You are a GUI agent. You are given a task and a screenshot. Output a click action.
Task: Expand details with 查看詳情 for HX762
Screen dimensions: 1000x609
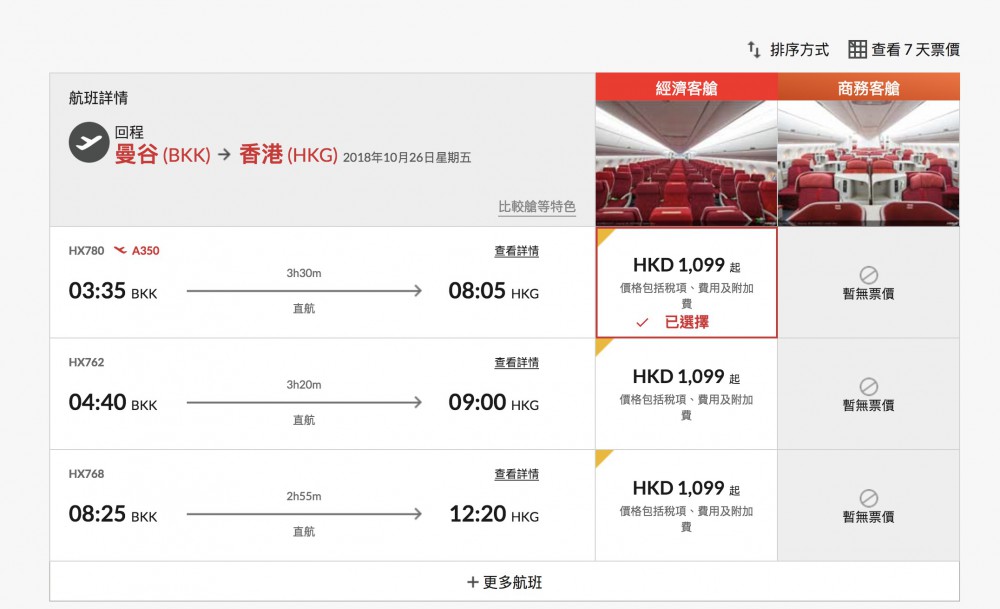pos(515,363)
